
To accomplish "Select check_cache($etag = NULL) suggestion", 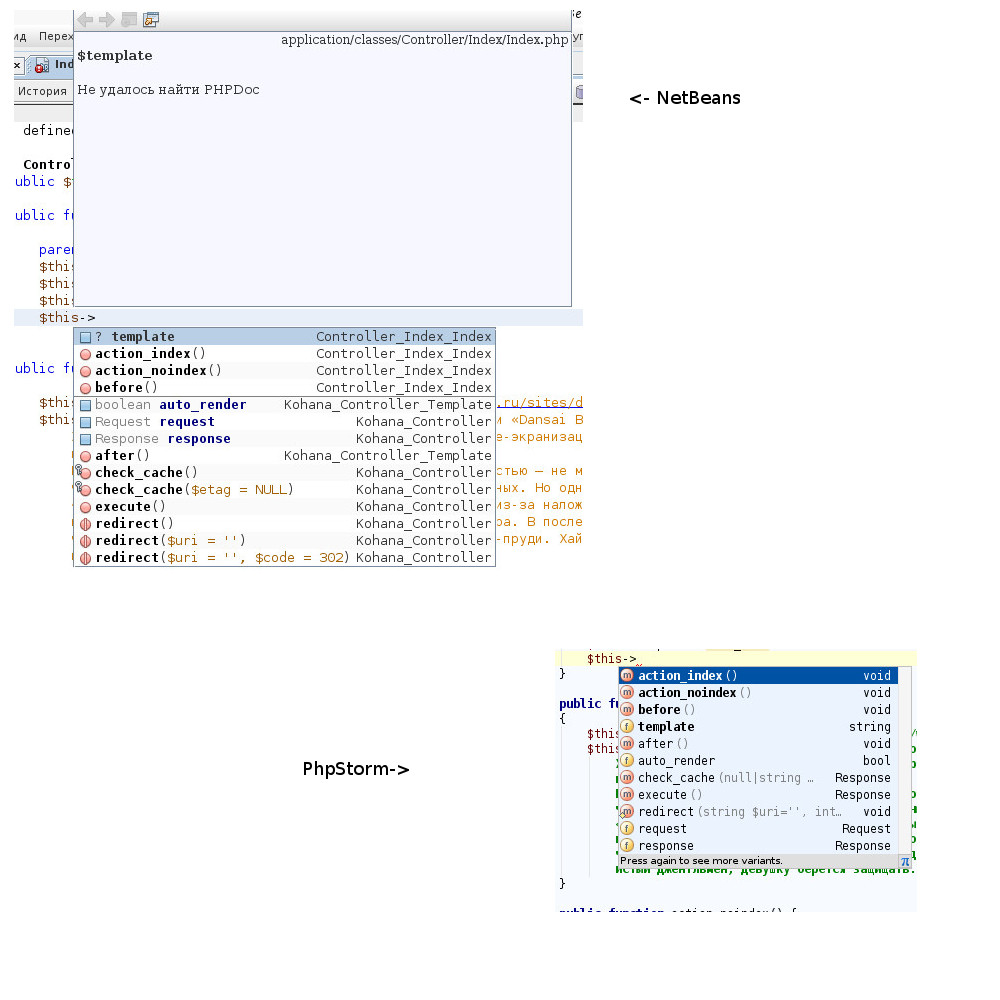I will [x=194, y=490].
